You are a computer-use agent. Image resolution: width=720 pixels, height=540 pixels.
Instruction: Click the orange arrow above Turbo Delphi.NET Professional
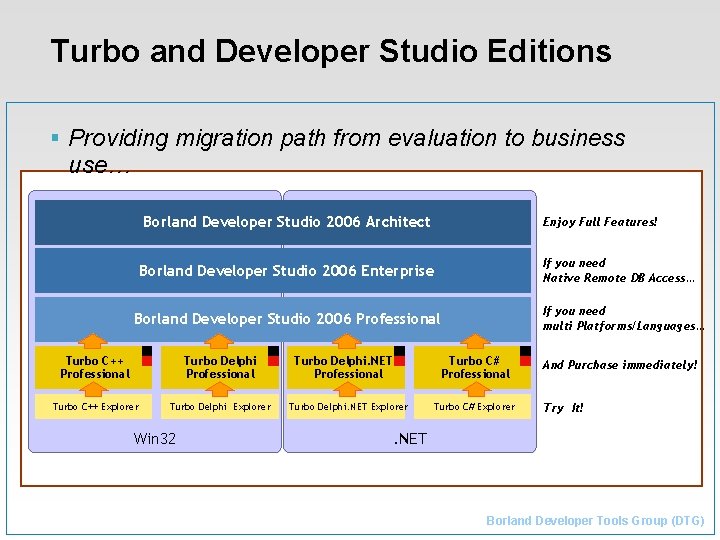[346, 341]
